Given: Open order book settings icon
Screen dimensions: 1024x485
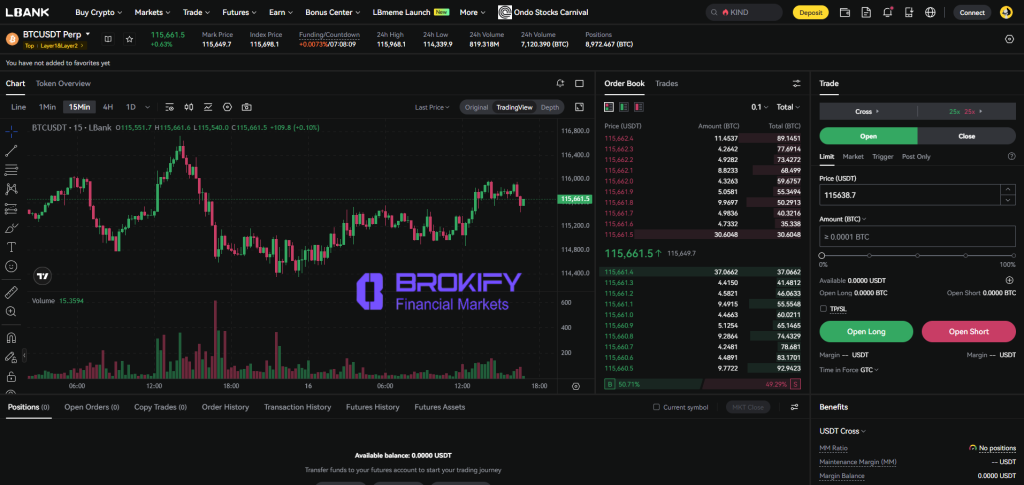Looking at the screenshot, I should coord(797,84).
